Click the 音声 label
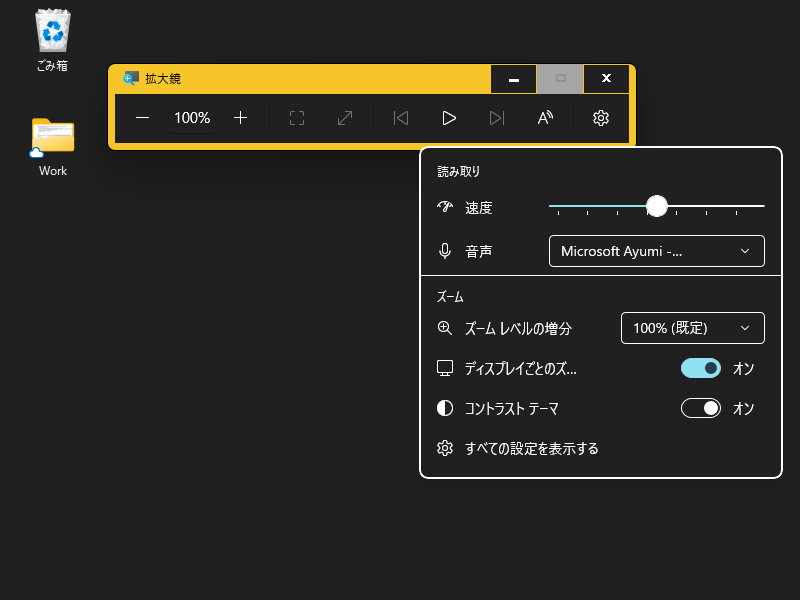 pos(479,252)
